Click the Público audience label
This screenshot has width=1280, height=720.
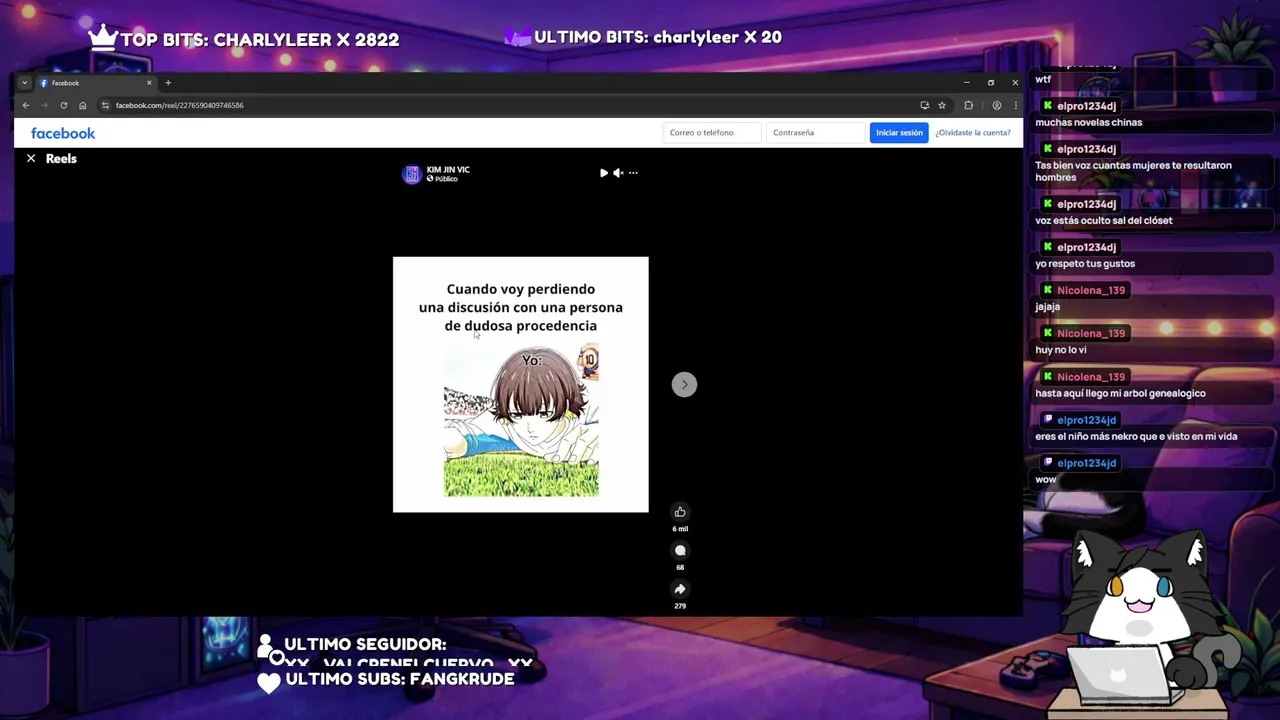pos(446,179)
